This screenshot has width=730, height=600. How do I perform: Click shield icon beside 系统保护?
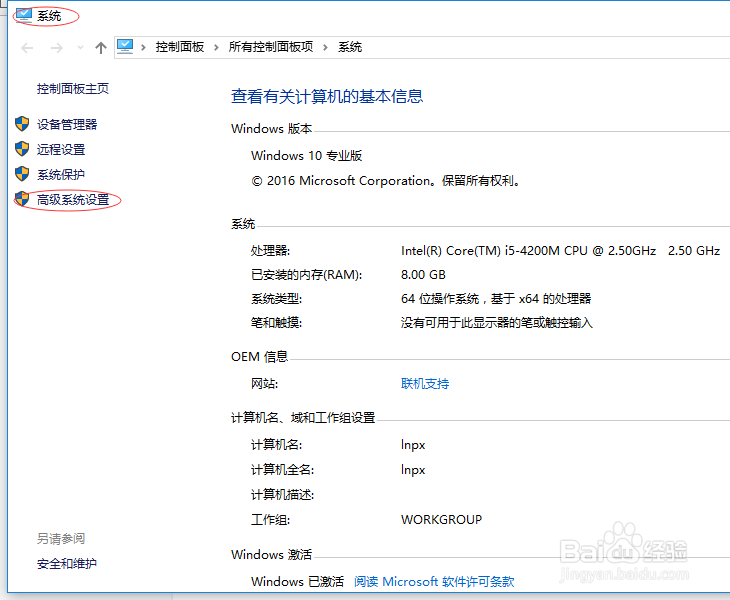(22, 174)
